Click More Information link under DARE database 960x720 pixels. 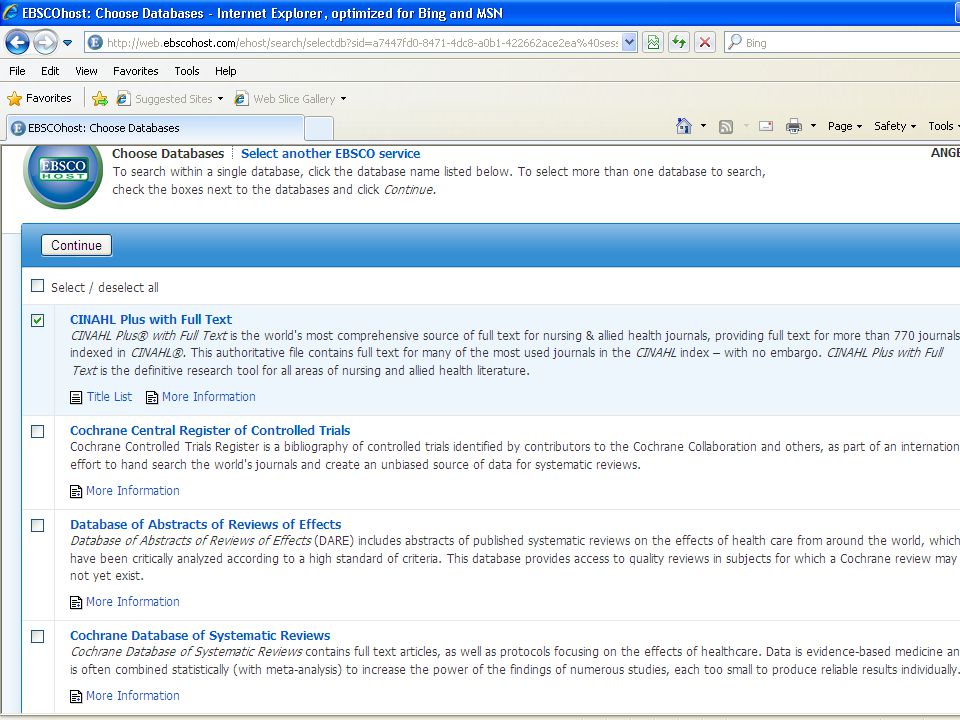tap(133, 602)
